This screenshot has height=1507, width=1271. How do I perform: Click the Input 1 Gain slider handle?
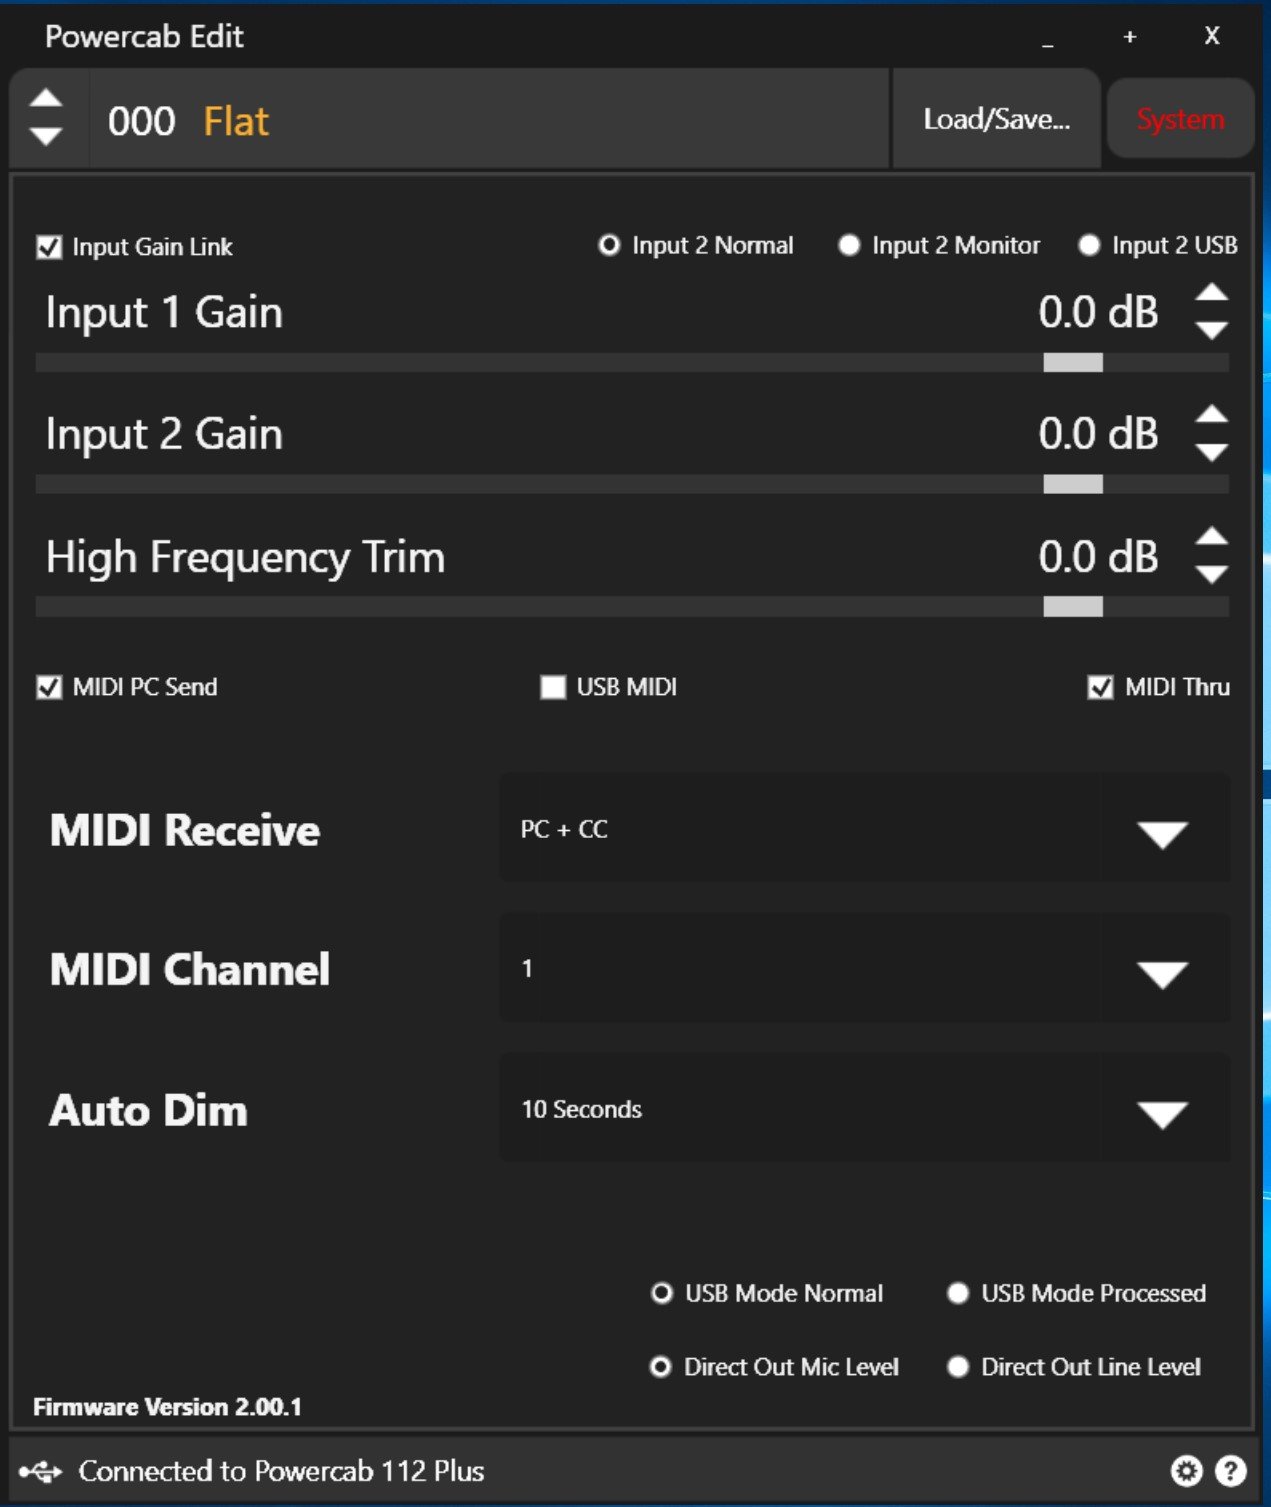pyautogui.click(x=1073, y=362)
